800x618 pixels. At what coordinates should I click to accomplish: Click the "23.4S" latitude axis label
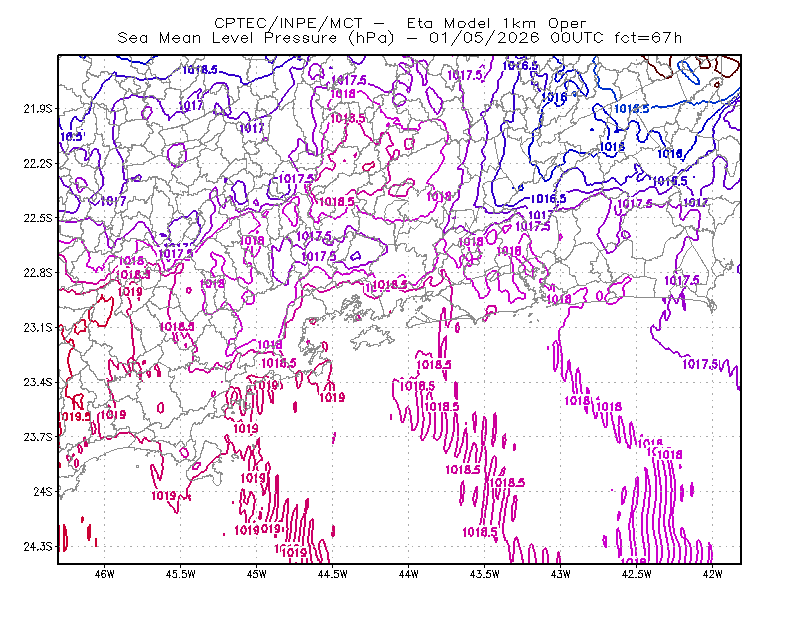(38, 382)
